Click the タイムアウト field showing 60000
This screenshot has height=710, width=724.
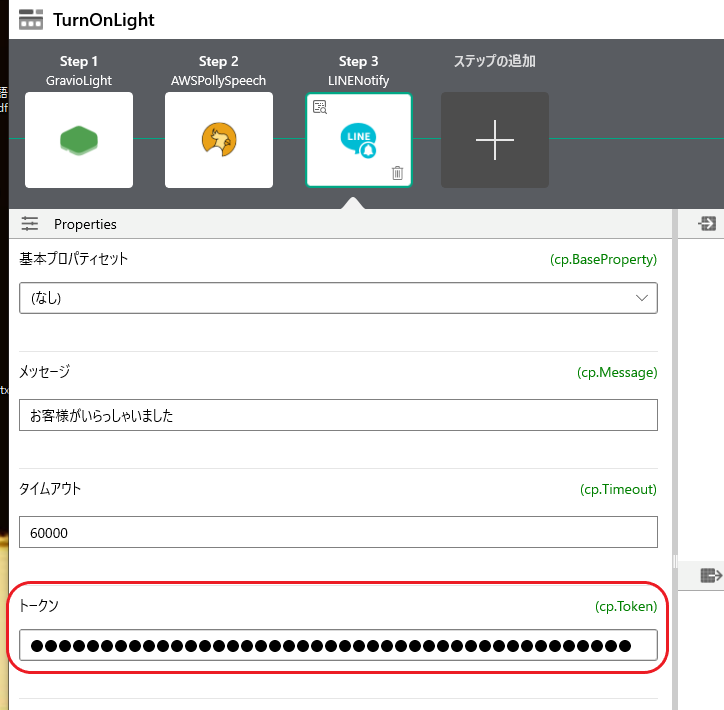point(338,532)
